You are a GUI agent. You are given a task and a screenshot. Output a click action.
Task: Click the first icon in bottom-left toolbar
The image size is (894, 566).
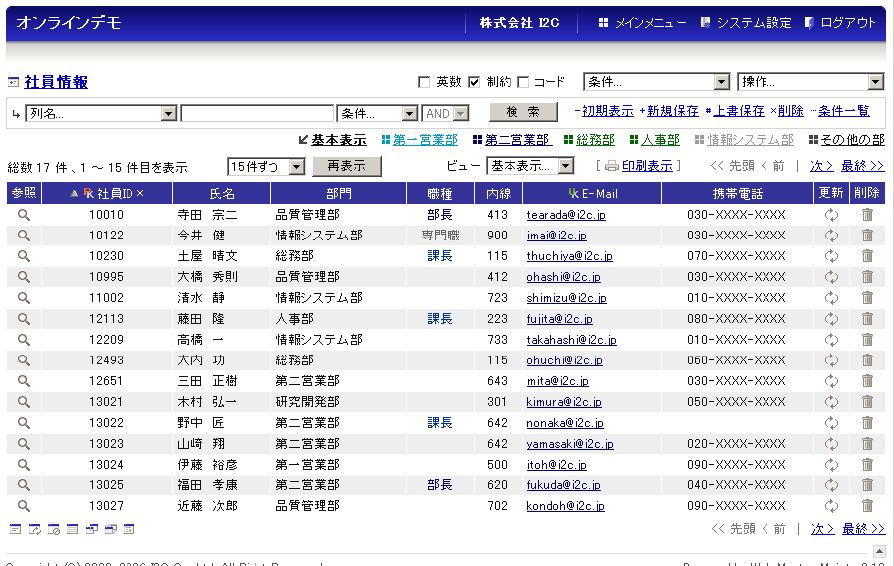(15, 529)
